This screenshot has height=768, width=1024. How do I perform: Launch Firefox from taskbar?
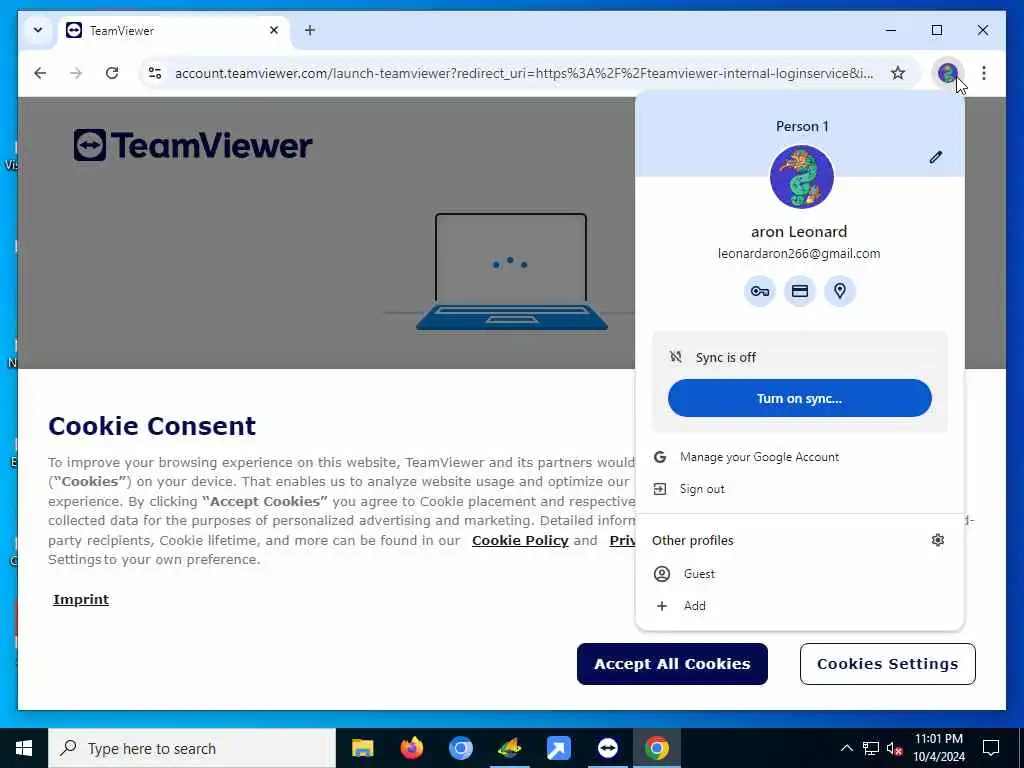click(411, 748)
